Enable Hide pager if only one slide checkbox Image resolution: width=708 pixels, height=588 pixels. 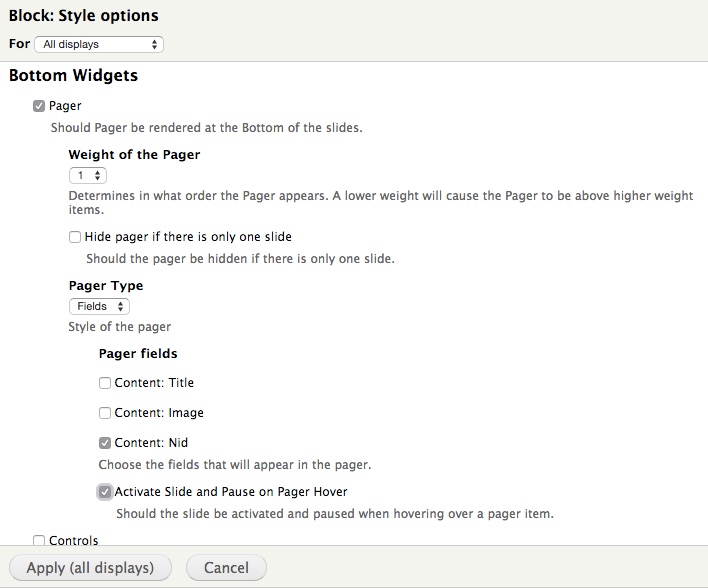tap(75, 237)
